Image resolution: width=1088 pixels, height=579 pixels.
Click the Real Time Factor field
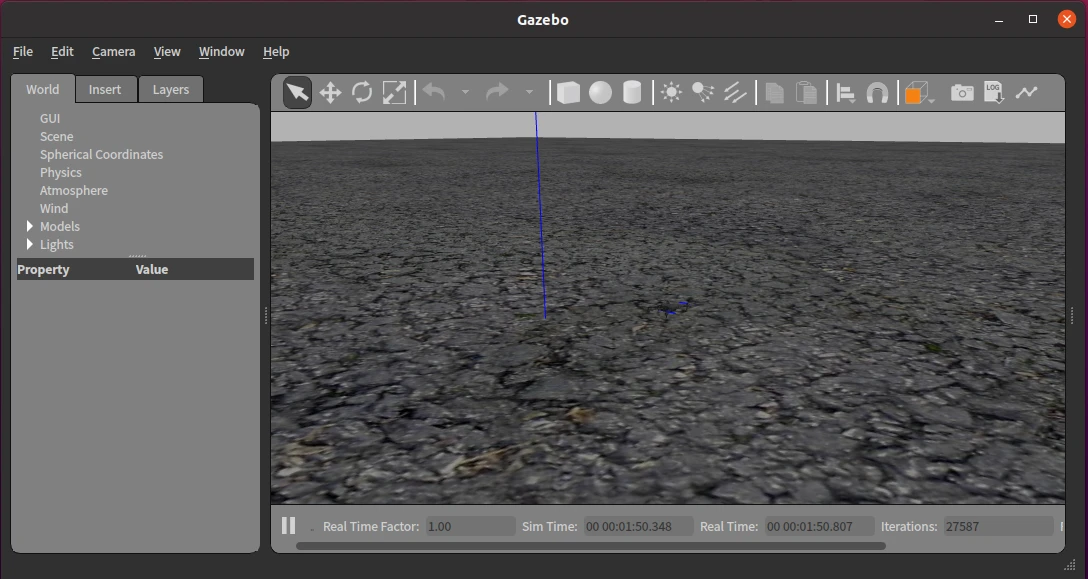pyautogui.click(x=470, y=526)
